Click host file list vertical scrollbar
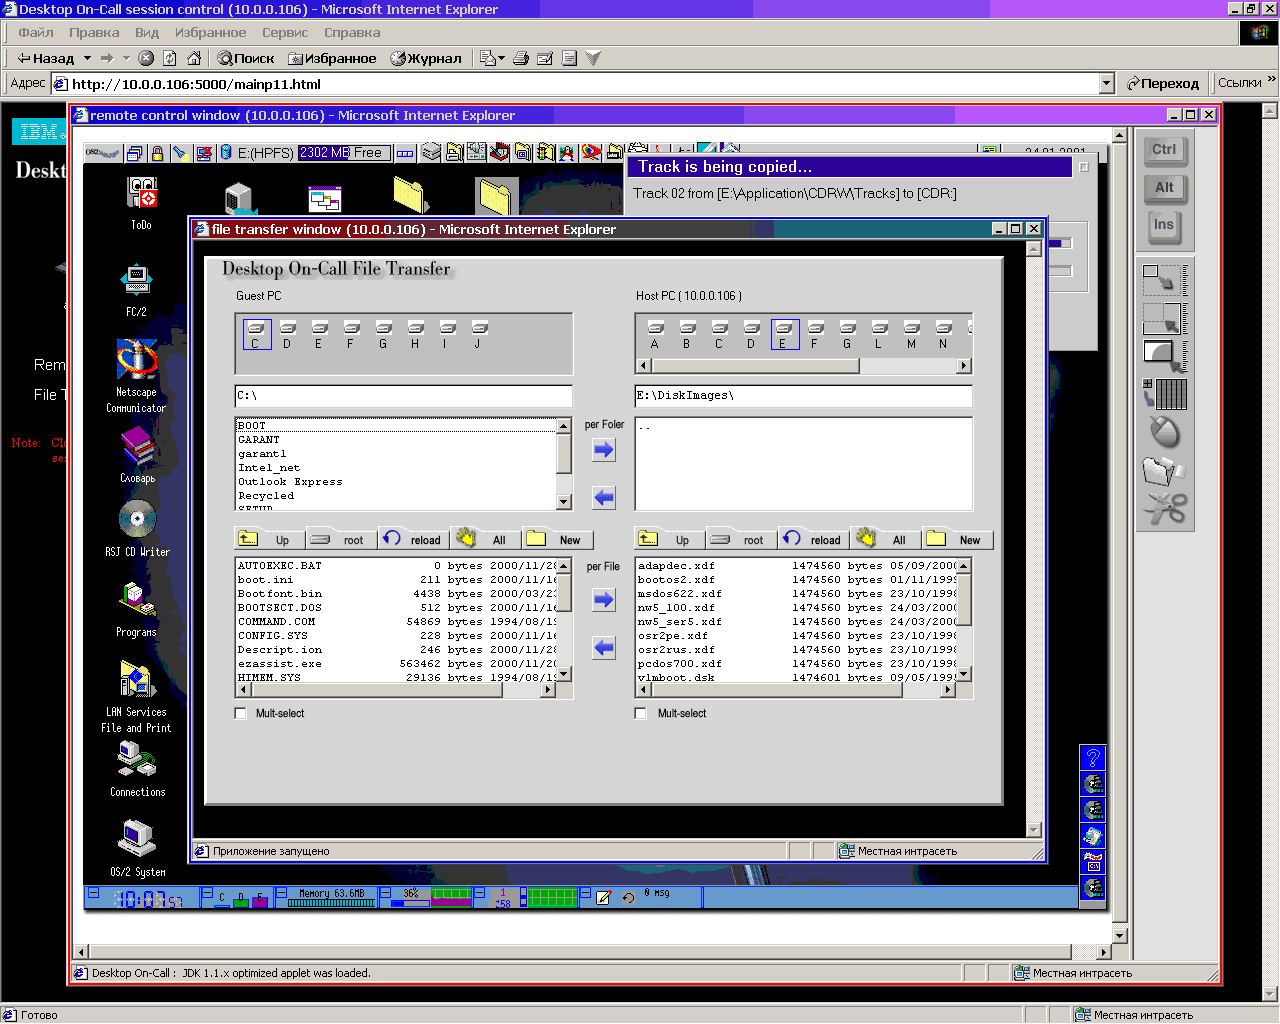Viewport: 1280px width, 1024px height. click(x=964, y=620)
